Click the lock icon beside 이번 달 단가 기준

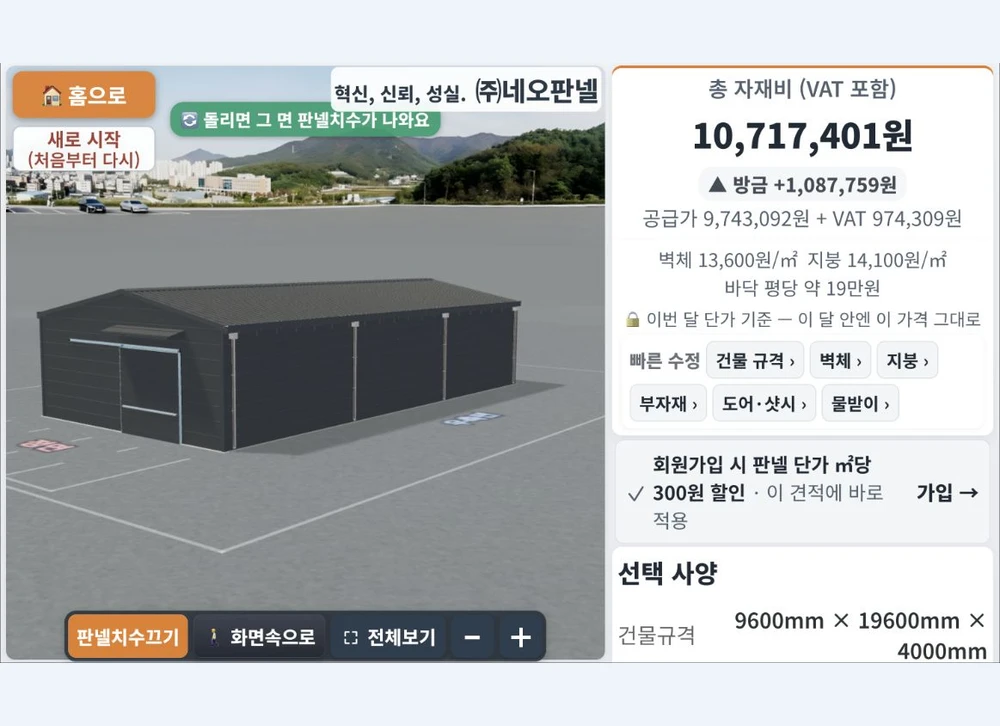click(x=633, y=319)
